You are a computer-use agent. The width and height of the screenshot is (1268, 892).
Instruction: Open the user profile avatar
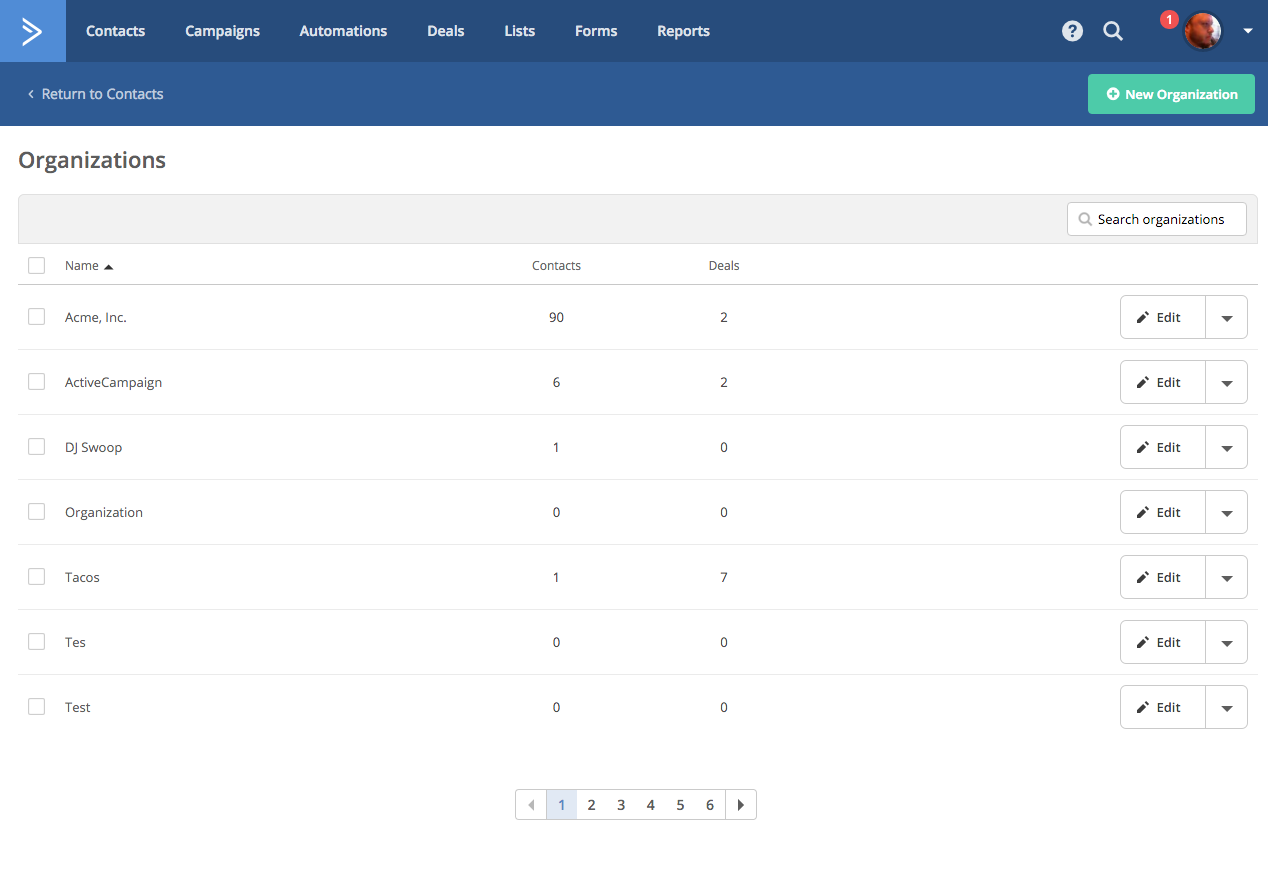click(1202, 32)
